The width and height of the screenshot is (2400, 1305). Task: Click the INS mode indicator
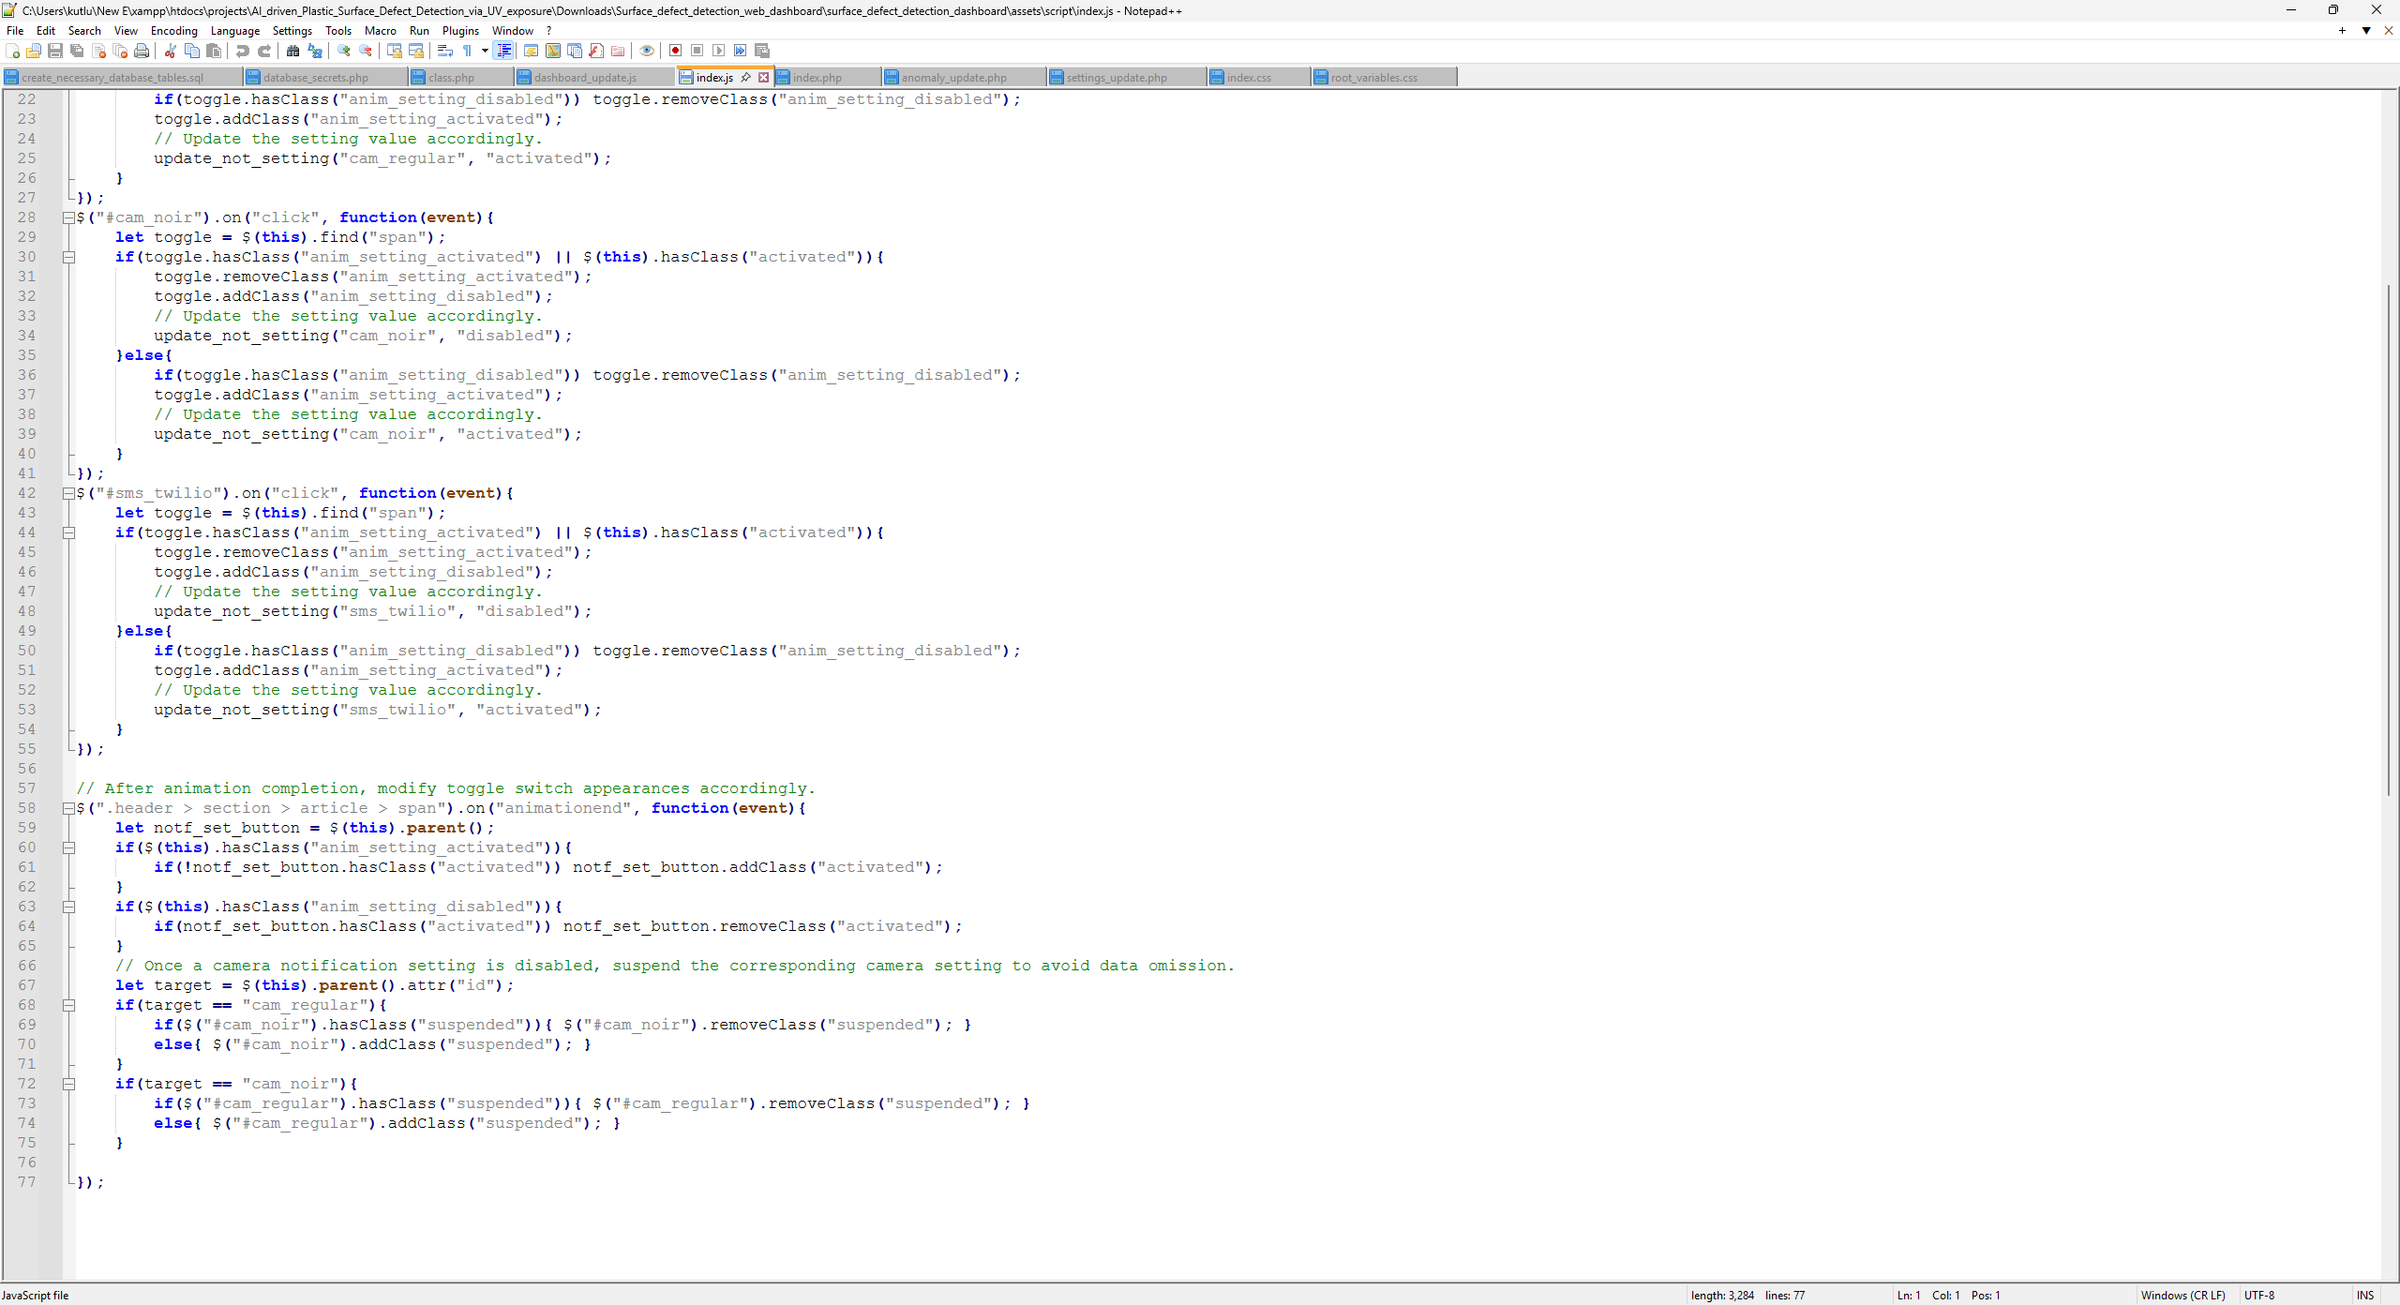coord(2365,1295)
